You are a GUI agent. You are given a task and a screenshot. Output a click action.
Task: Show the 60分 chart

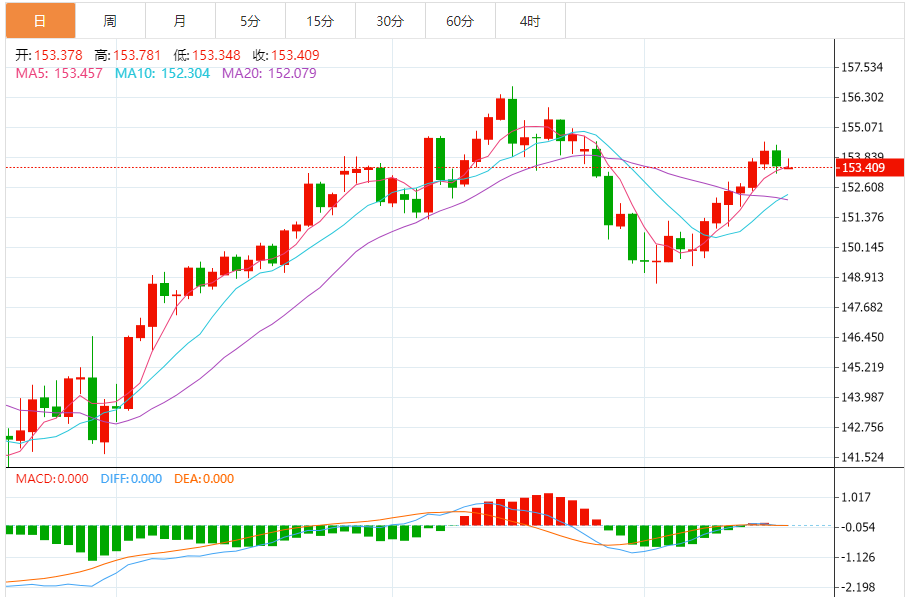[459, 20]
